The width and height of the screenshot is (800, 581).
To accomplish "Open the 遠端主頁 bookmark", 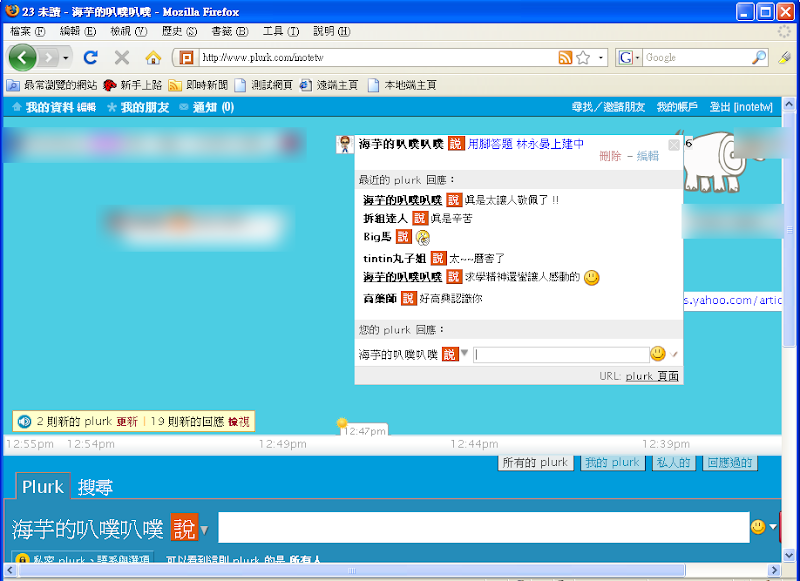I will pyautogui.click(x=329, y=85).
